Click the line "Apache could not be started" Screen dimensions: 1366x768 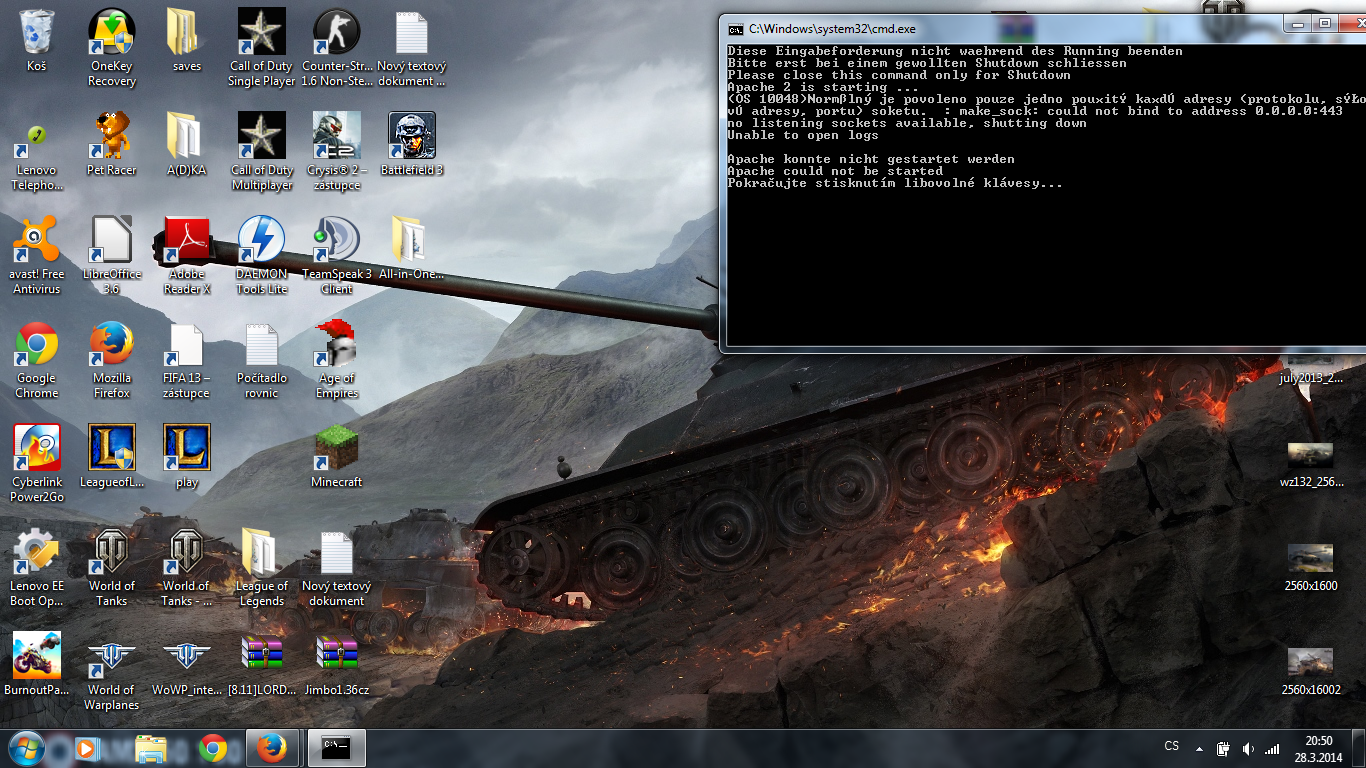pyautogui.click(x=835, y=171)
